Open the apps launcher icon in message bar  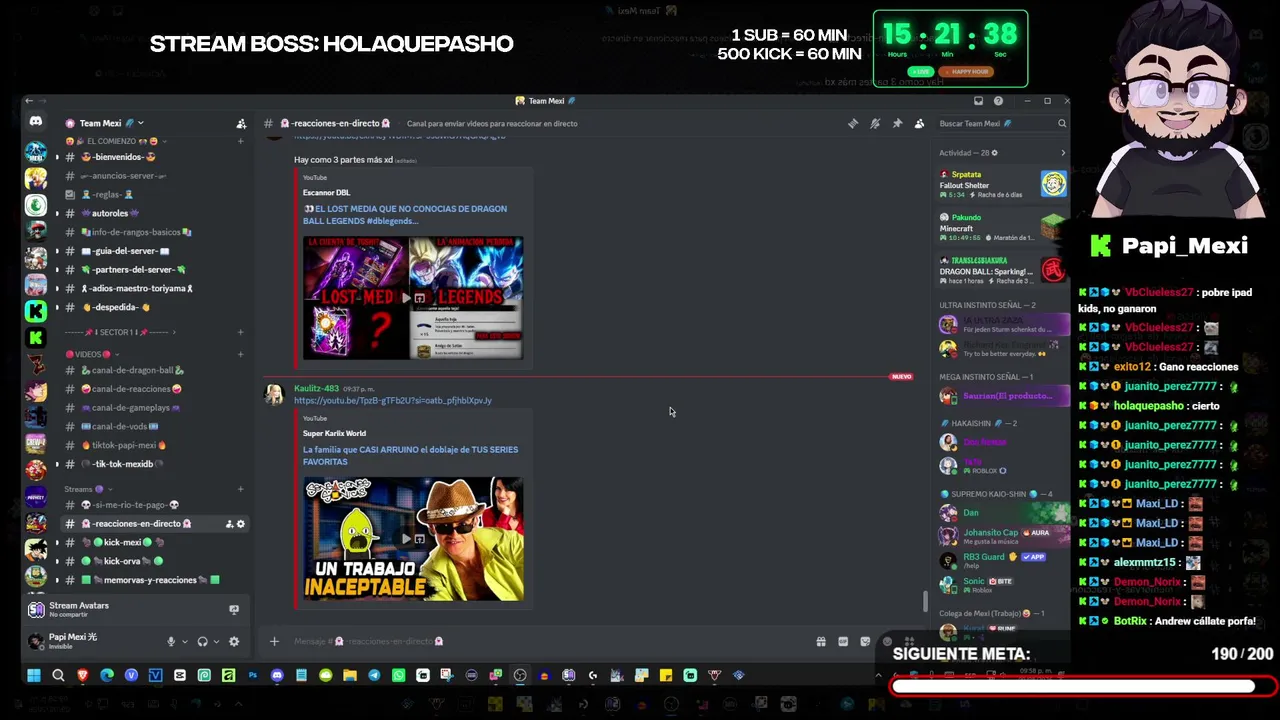coord(909,642)
